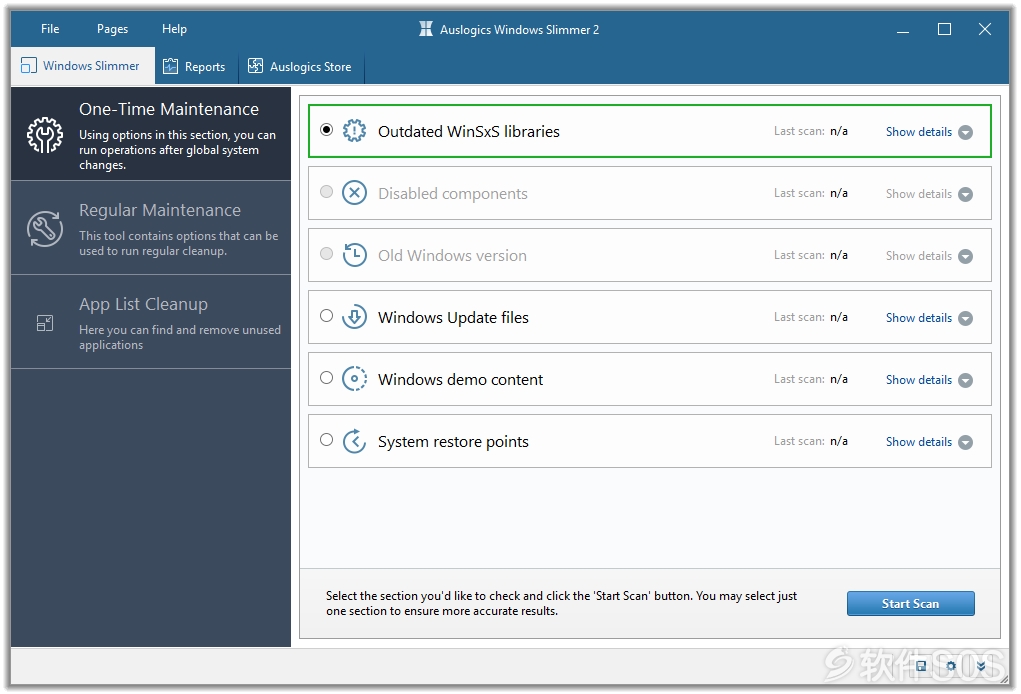Image resolution: width=1021 pixels, height=694 pixels.
Task: Click the Windows Slimmer tab icon
Action: pos(29,66)
